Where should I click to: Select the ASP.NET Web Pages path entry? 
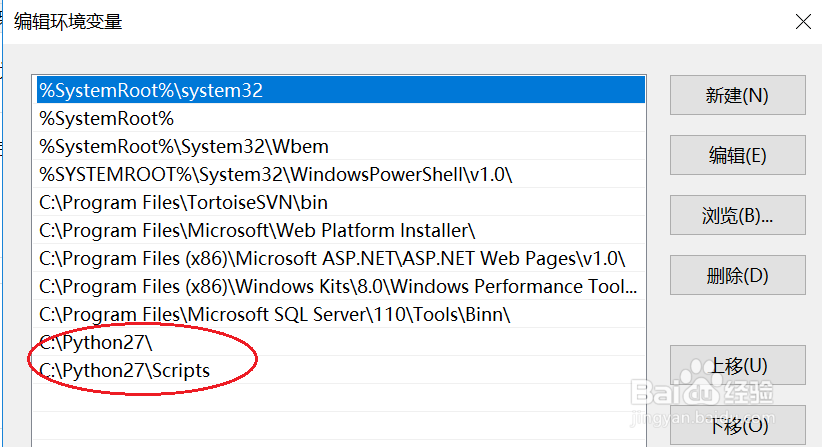[x=332, y=258]
